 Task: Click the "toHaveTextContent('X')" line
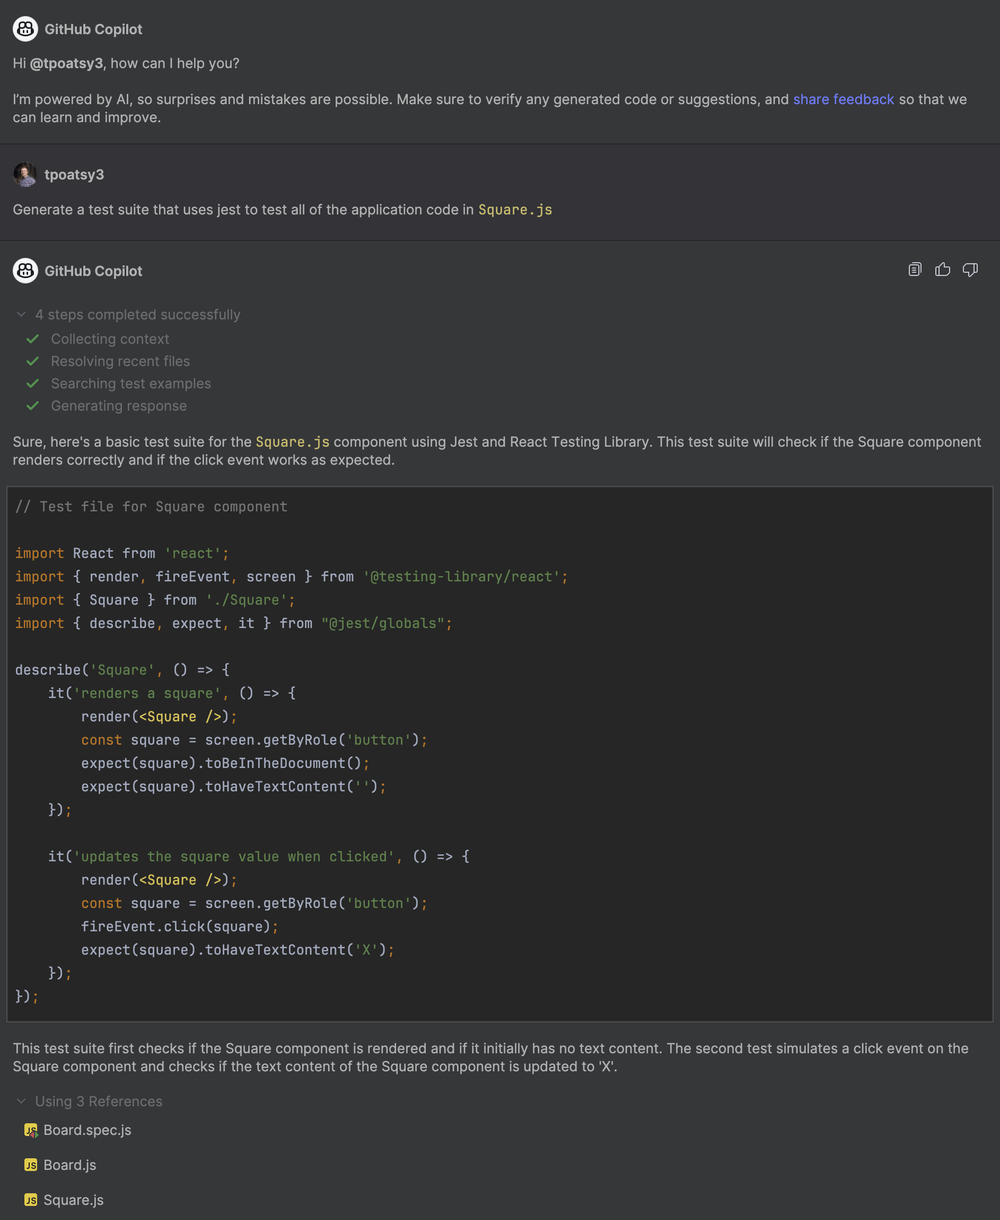point(238,950)
